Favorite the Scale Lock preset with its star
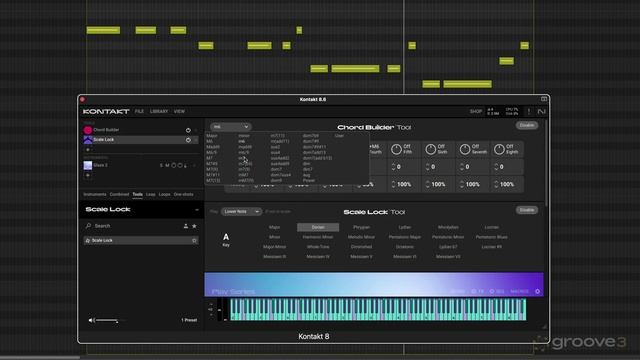The height and width of the screenshot is (360, 640). pyautogui.click(x=194, y=241)
